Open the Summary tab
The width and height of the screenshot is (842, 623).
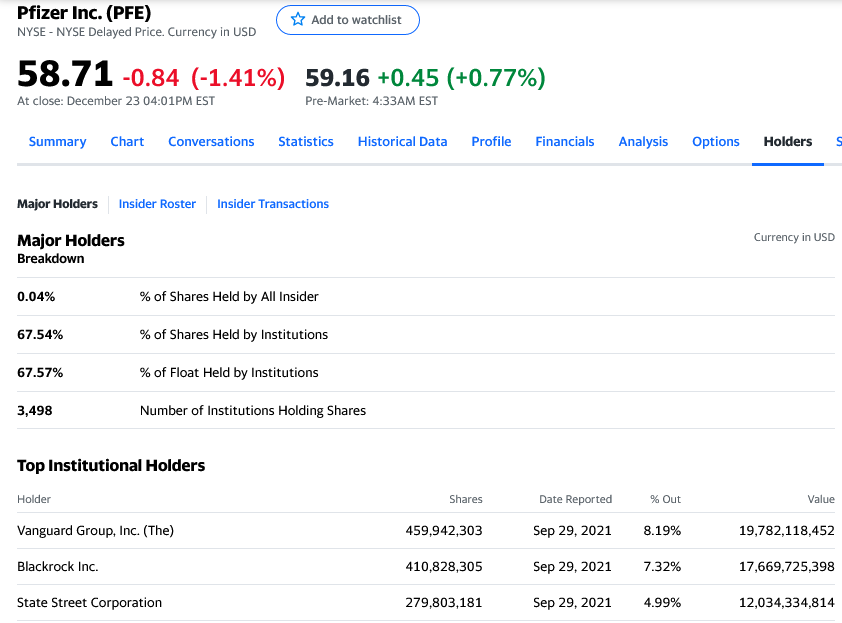(x=57, y=142)
